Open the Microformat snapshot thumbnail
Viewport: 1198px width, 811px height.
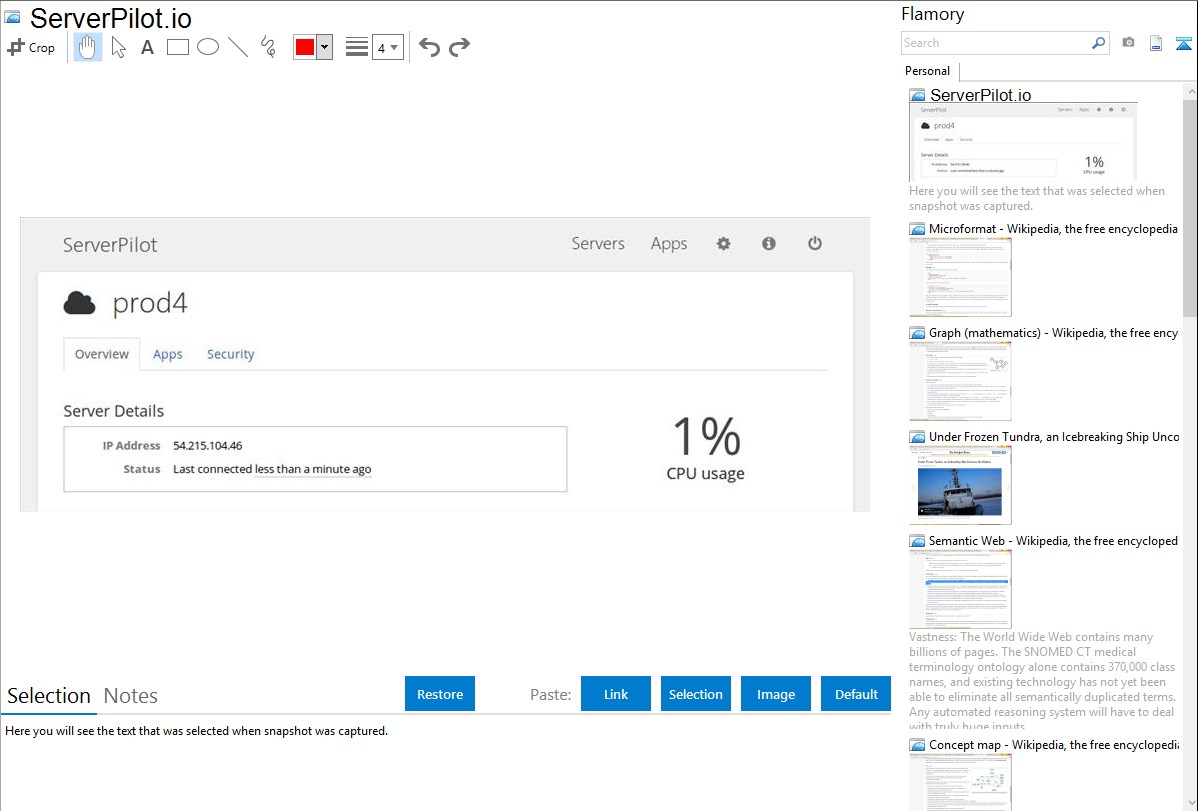click(960, 277)
